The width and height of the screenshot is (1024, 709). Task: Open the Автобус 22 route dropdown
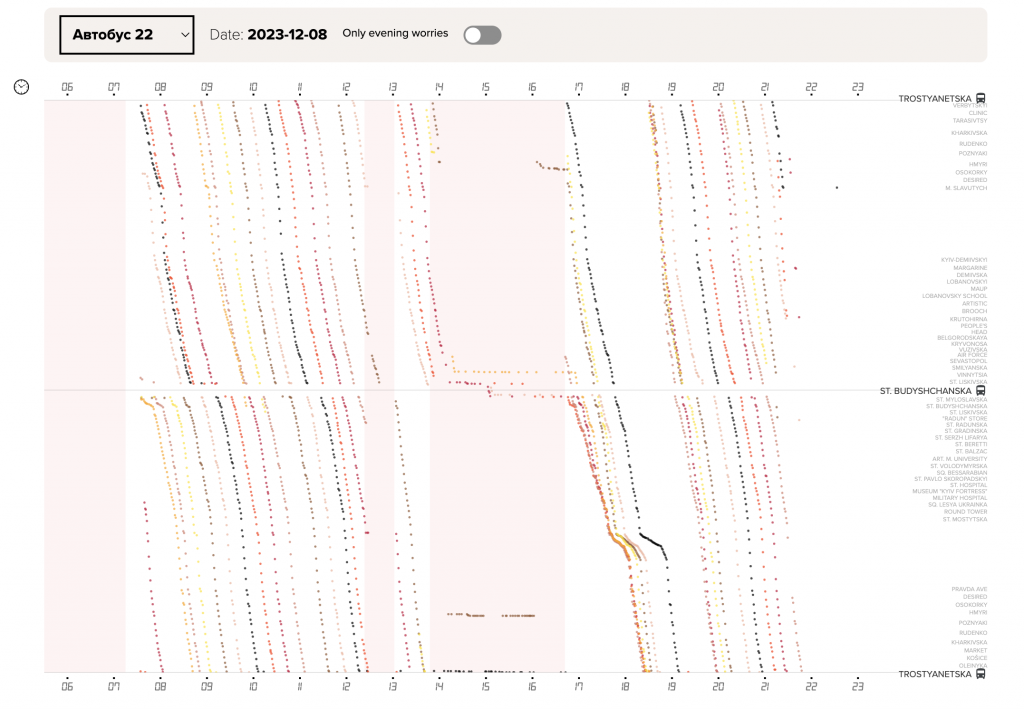(127, 33)
